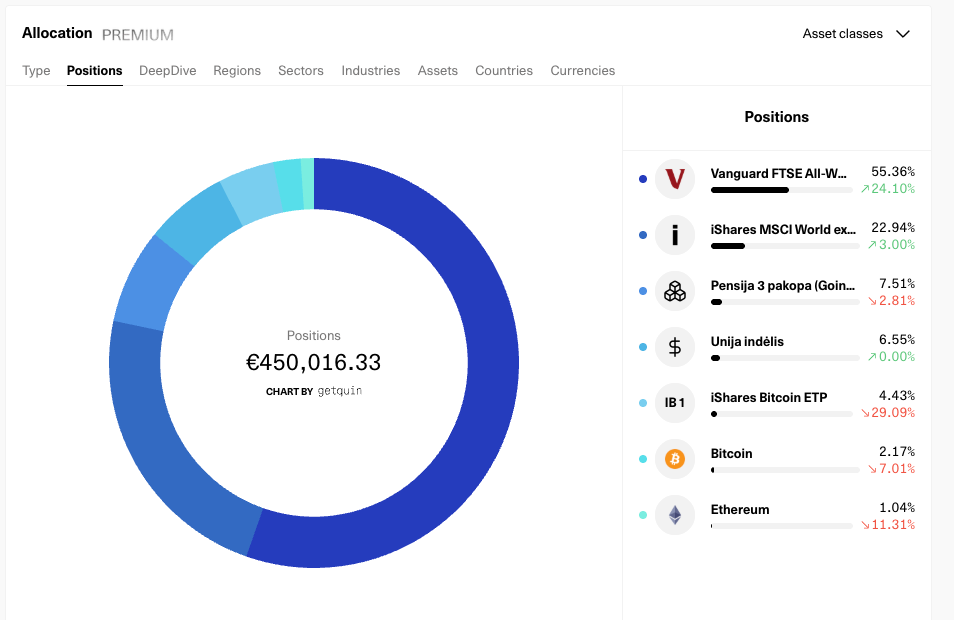Open the DeepDive tab

pyautogui.click(x=167, y=71)
